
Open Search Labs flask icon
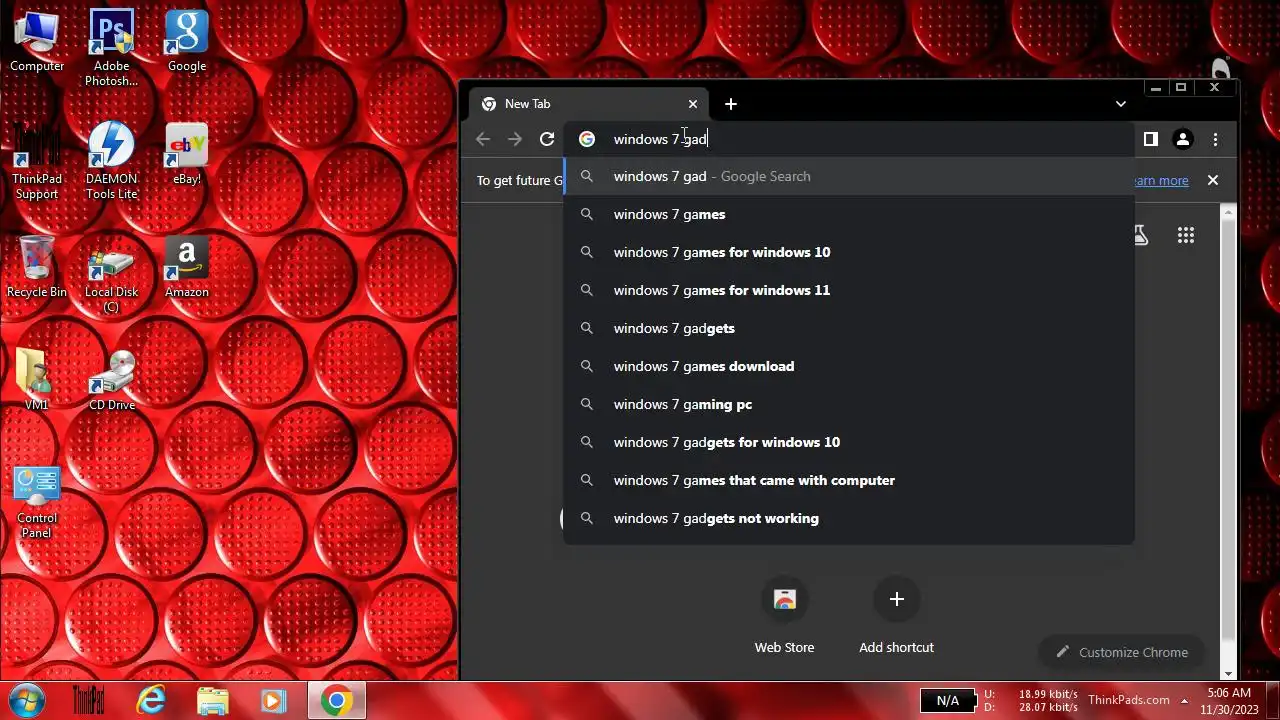(1140, 235)
